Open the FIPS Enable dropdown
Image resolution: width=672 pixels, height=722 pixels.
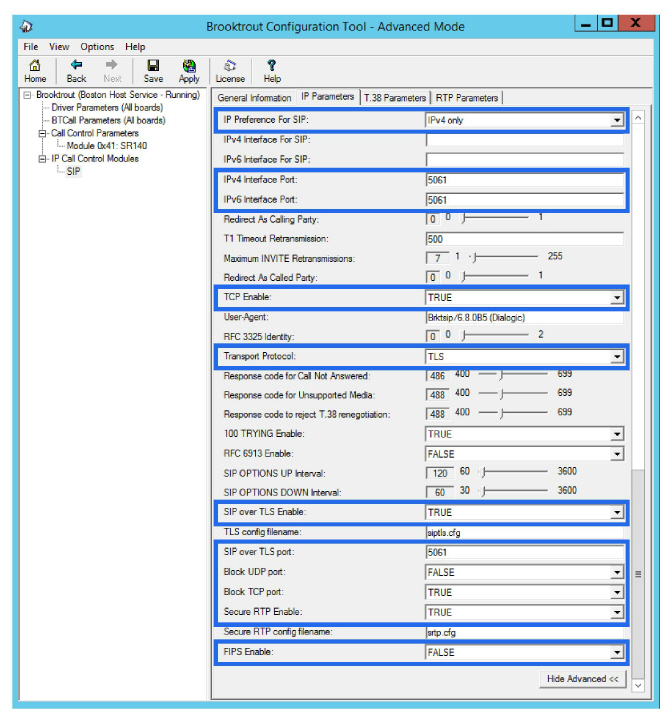click(x=617, y=653)
